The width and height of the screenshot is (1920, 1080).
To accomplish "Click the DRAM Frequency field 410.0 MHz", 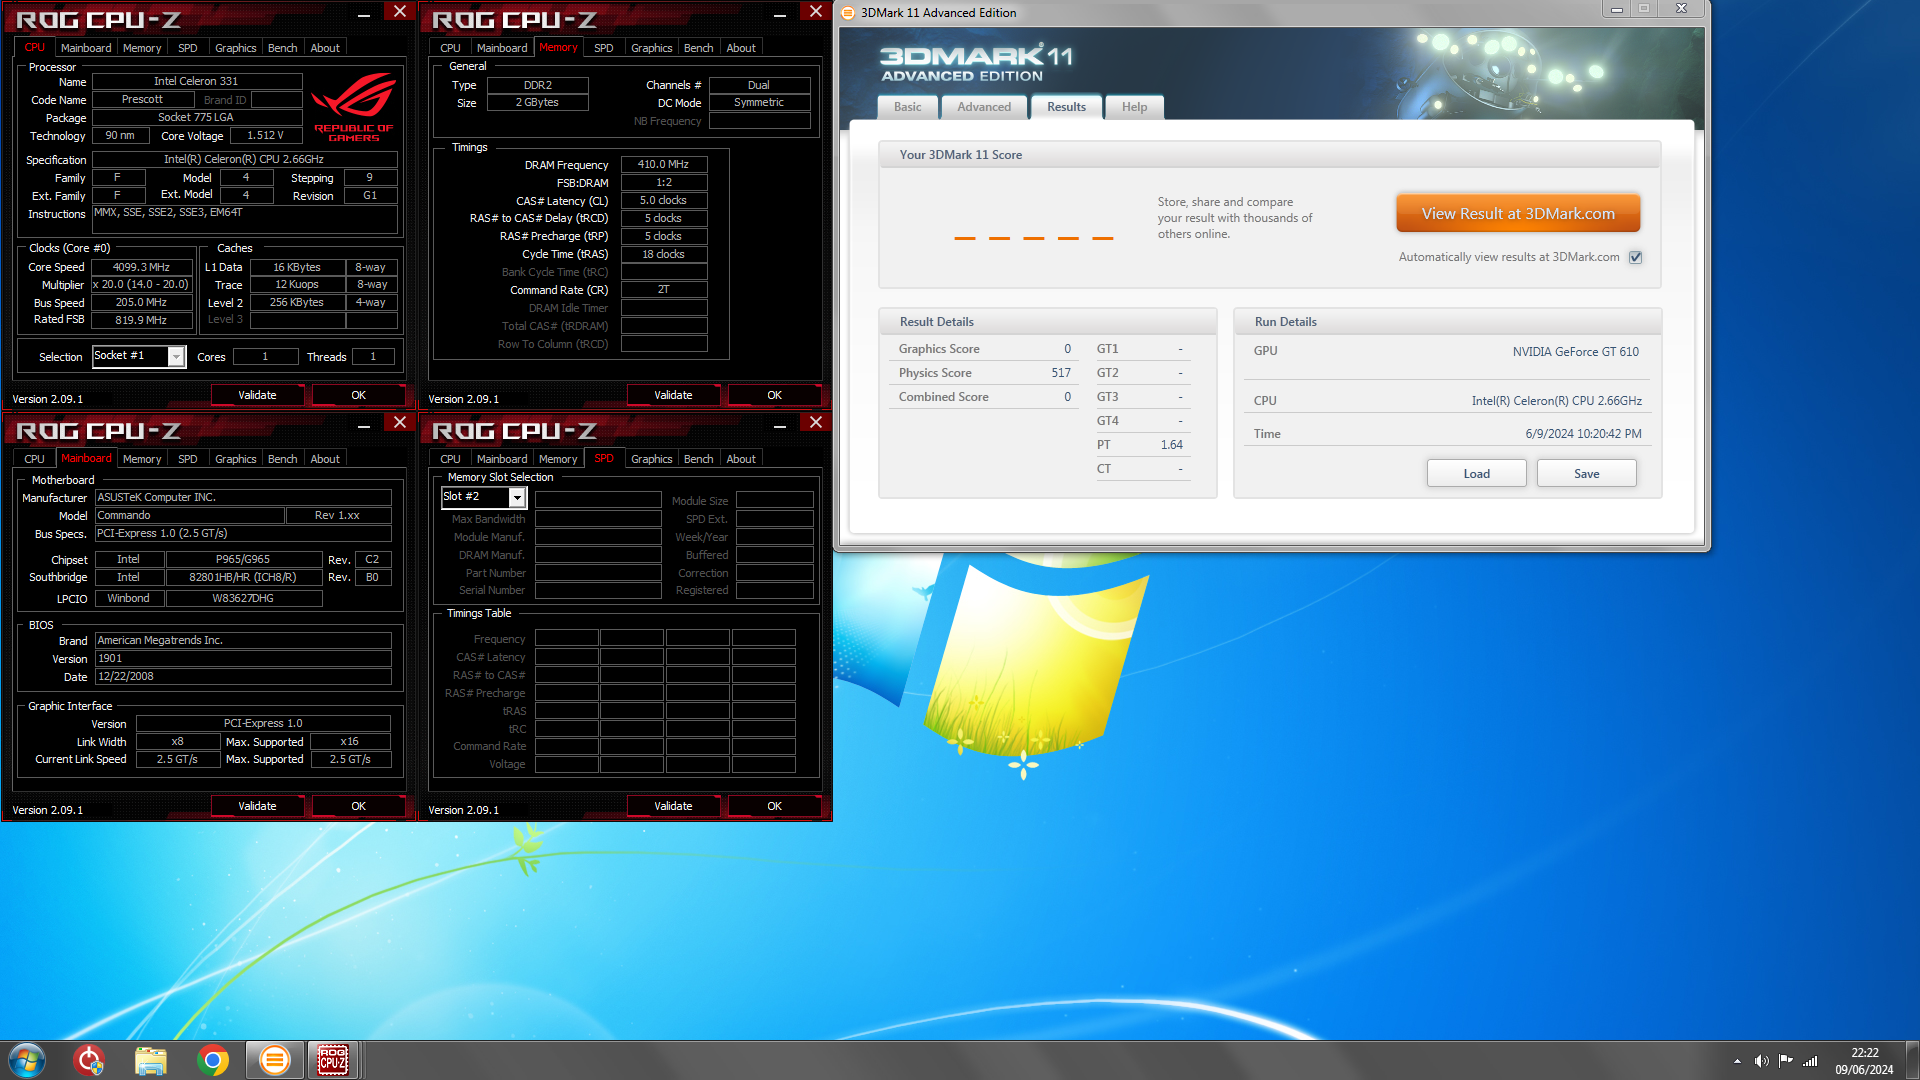I will tap(664, 164).
